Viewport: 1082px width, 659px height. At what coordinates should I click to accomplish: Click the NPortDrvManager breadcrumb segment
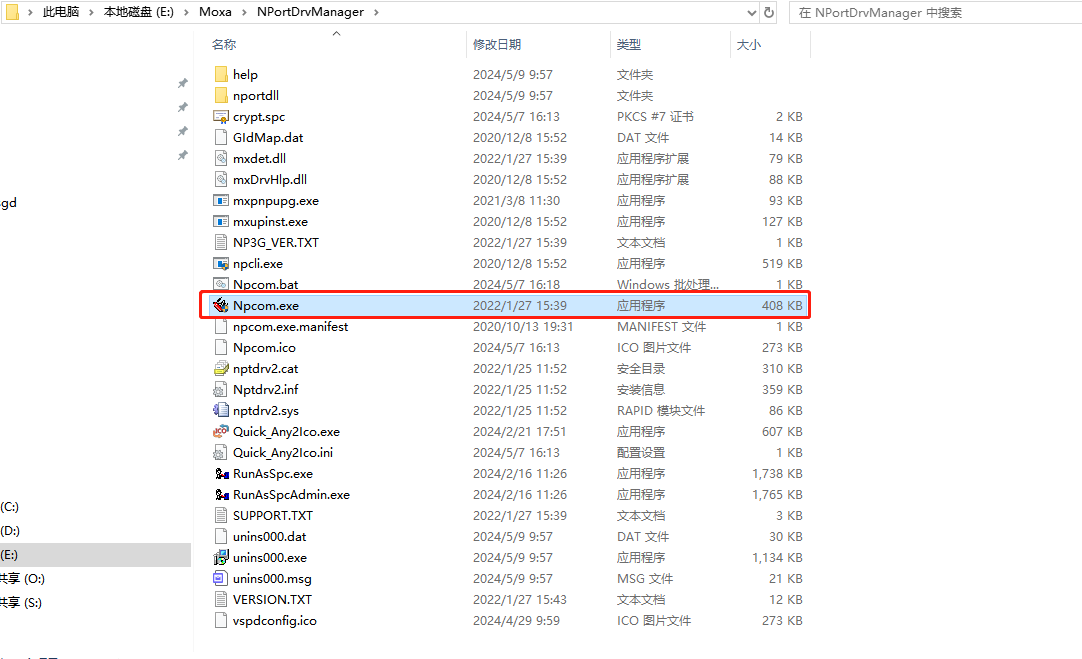pyautogui.click(x=311, y=12)
